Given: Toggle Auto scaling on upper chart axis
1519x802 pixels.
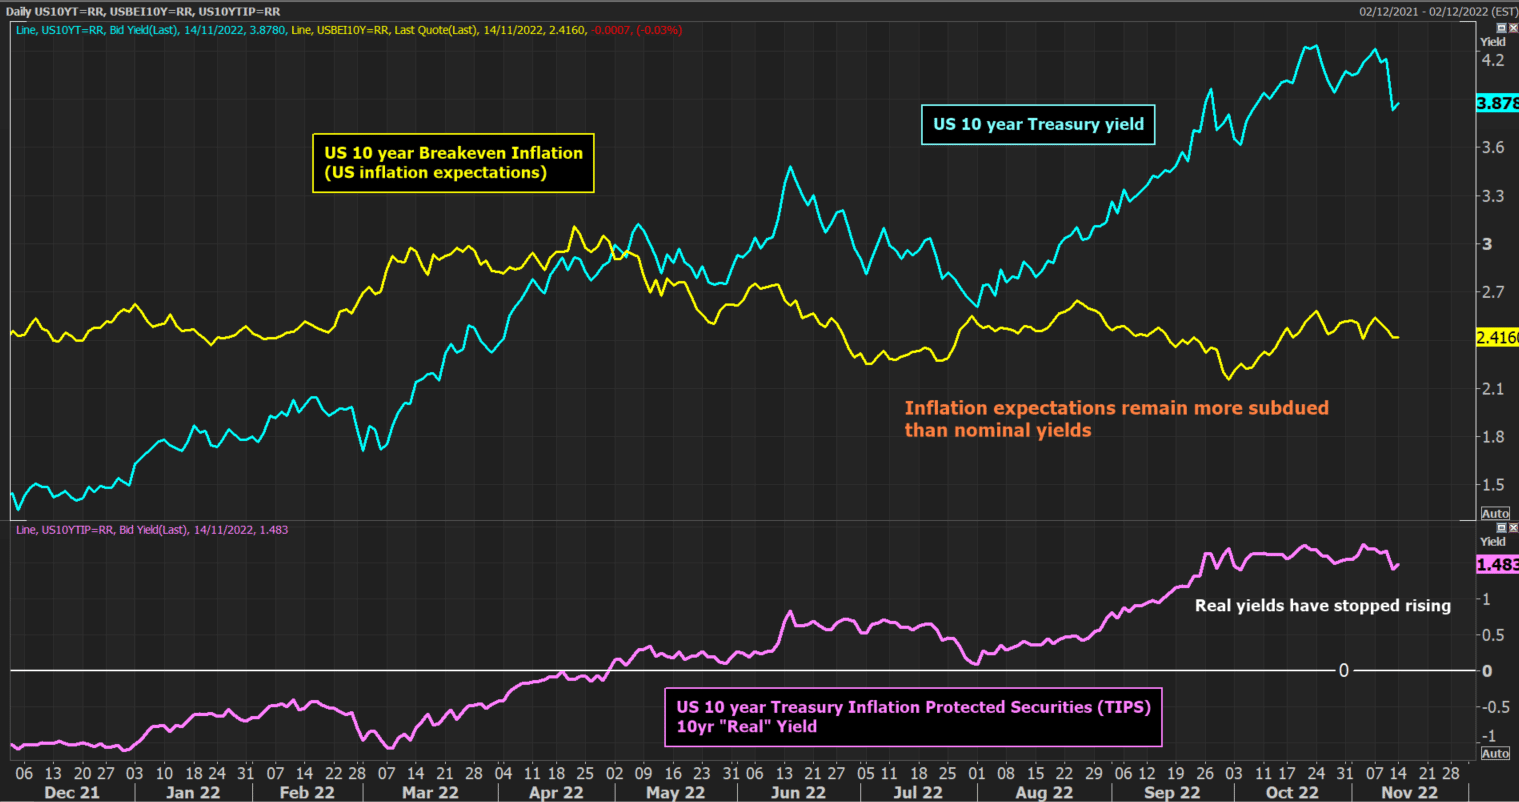Looking at the screenshot, I should [x=1495, y=513].
